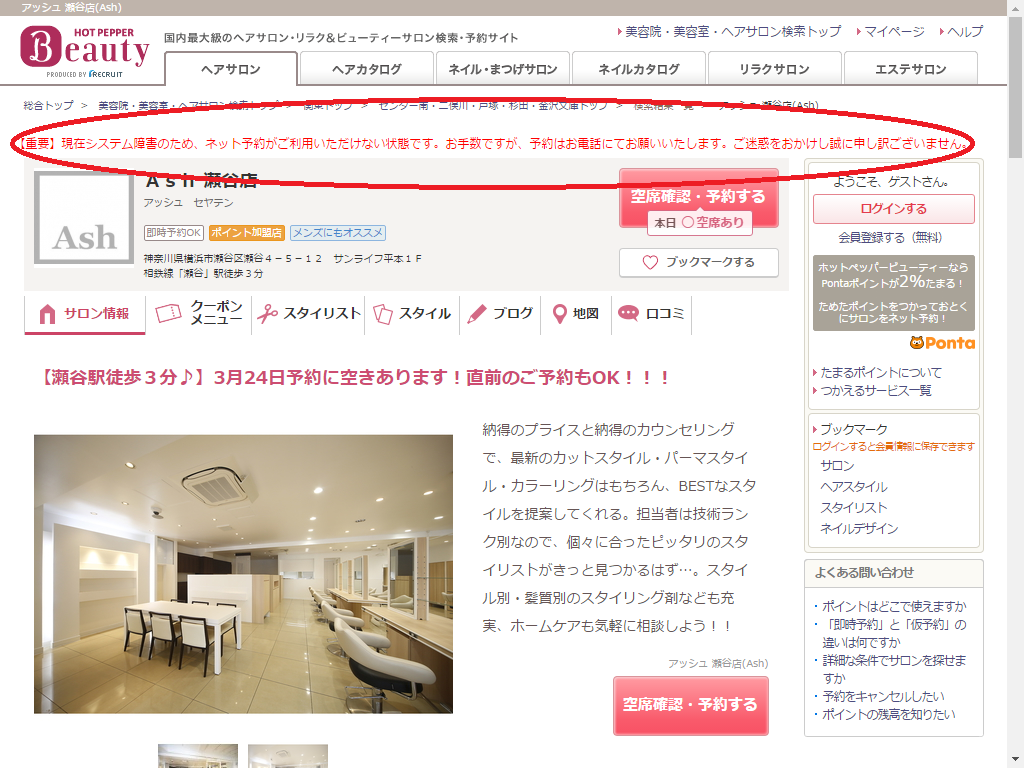The image size is (1024, 768).
Task: Open ヘルプ link
Action: tap(965, 31)
